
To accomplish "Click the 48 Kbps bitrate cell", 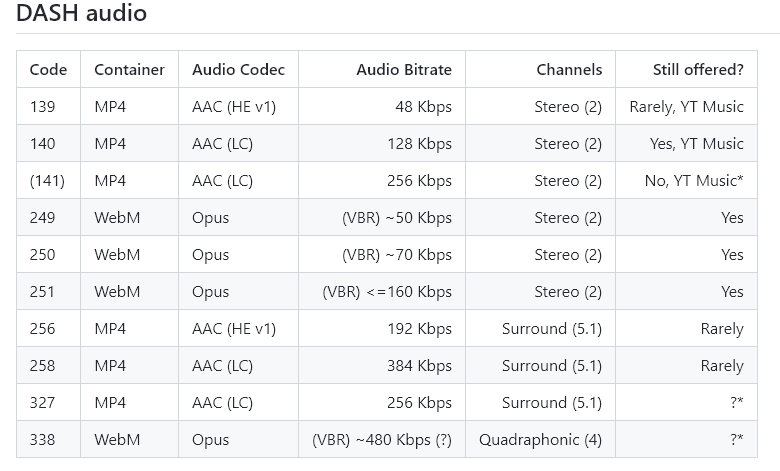I will 422,107.
